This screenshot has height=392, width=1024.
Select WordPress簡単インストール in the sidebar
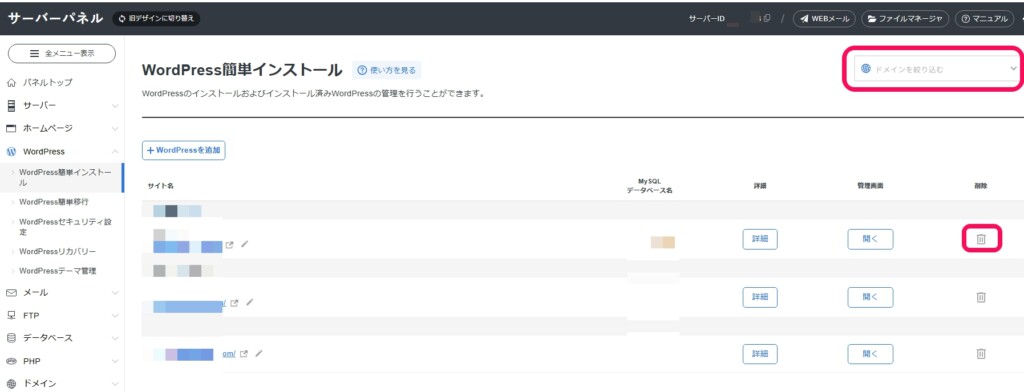coord(62,178)
